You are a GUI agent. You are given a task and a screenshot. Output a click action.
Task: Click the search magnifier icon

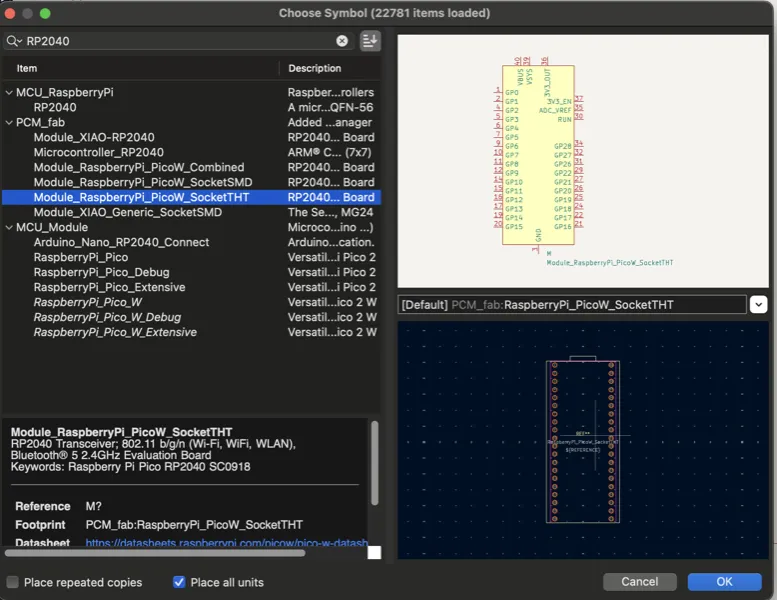pyautogui.click(x=14, y=41)
